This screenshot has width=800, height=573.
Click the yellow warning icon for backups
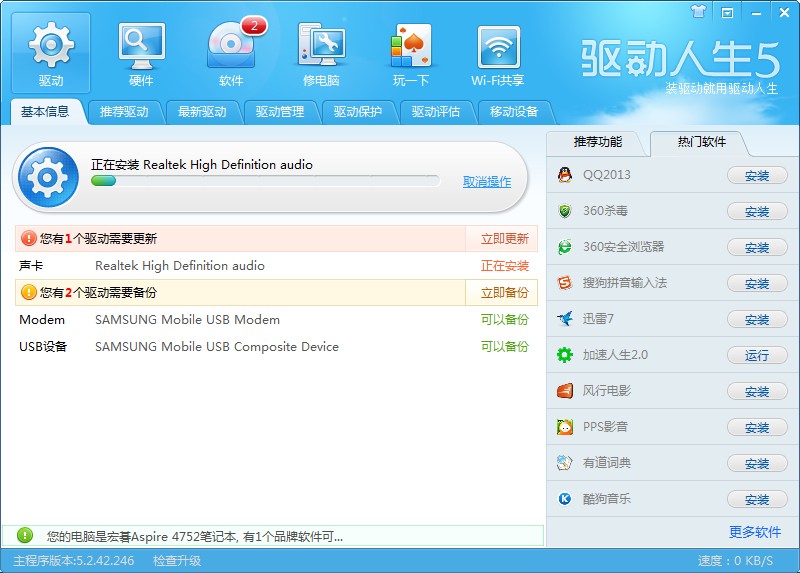29,292
